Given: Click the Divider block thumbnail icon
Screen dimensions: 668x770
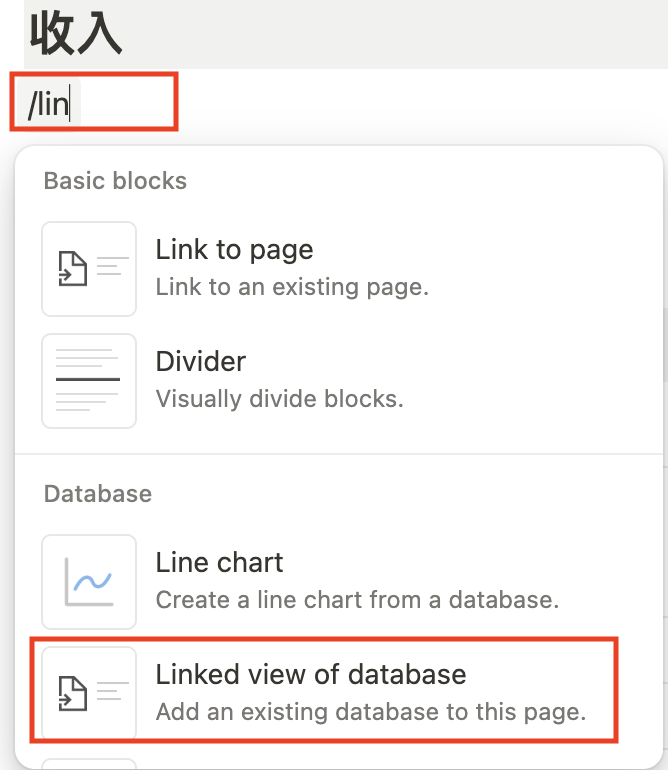Looking at the screenshot, I should click(x=88, y=380).
